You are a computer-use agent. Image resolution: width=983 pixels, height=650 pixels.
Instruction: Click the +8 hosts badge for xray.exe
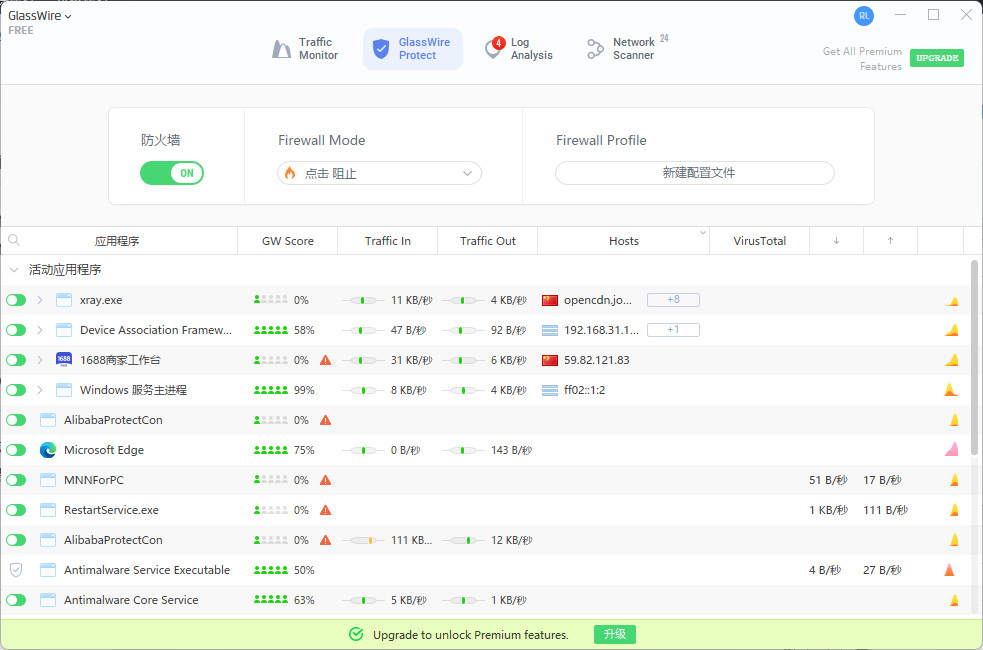pos(673,300)
